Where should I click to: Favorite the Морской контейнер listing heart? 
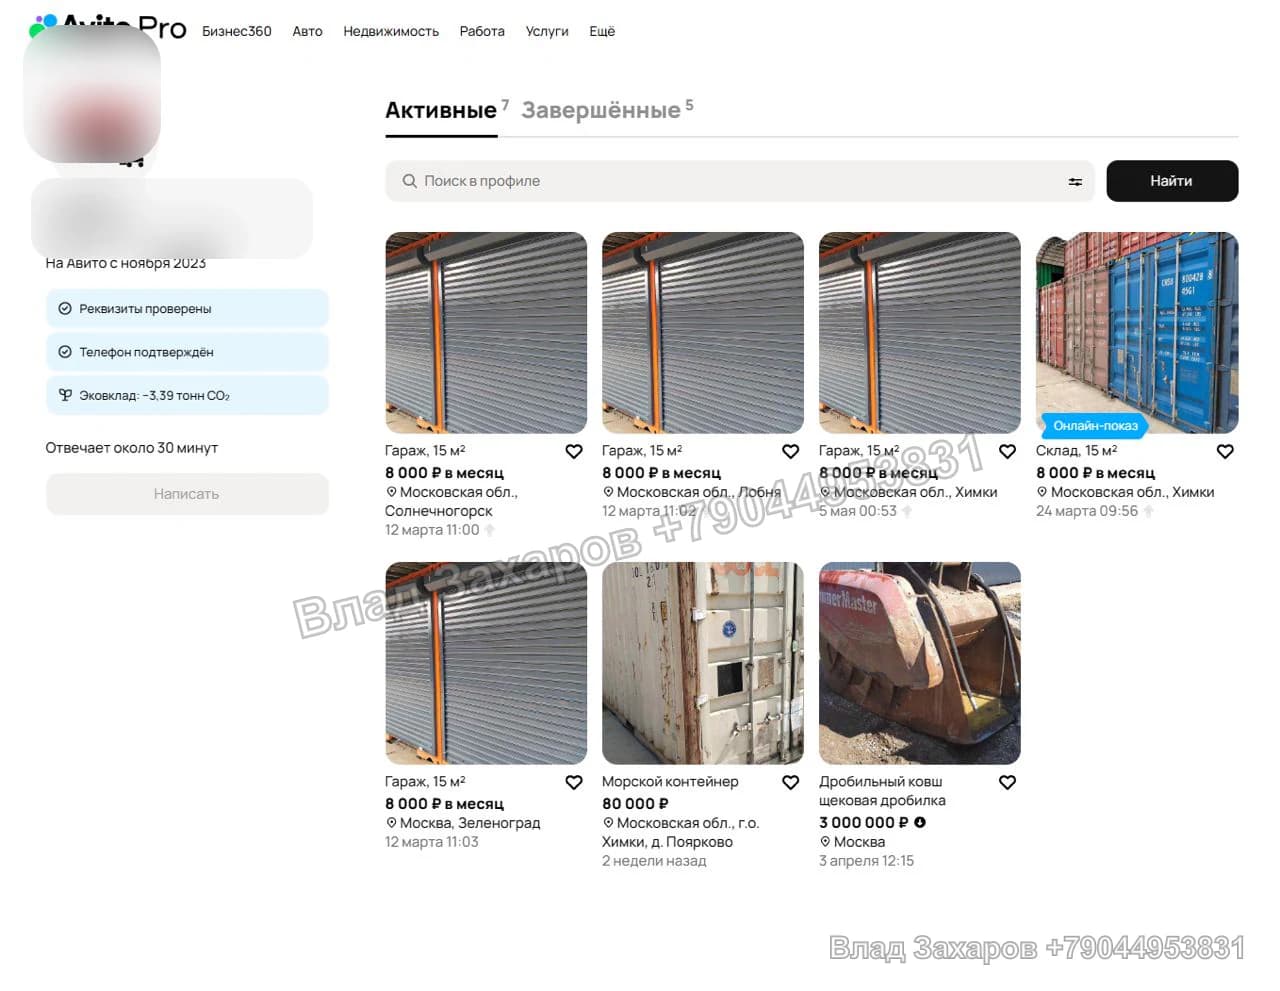click(x=791, y=783)
